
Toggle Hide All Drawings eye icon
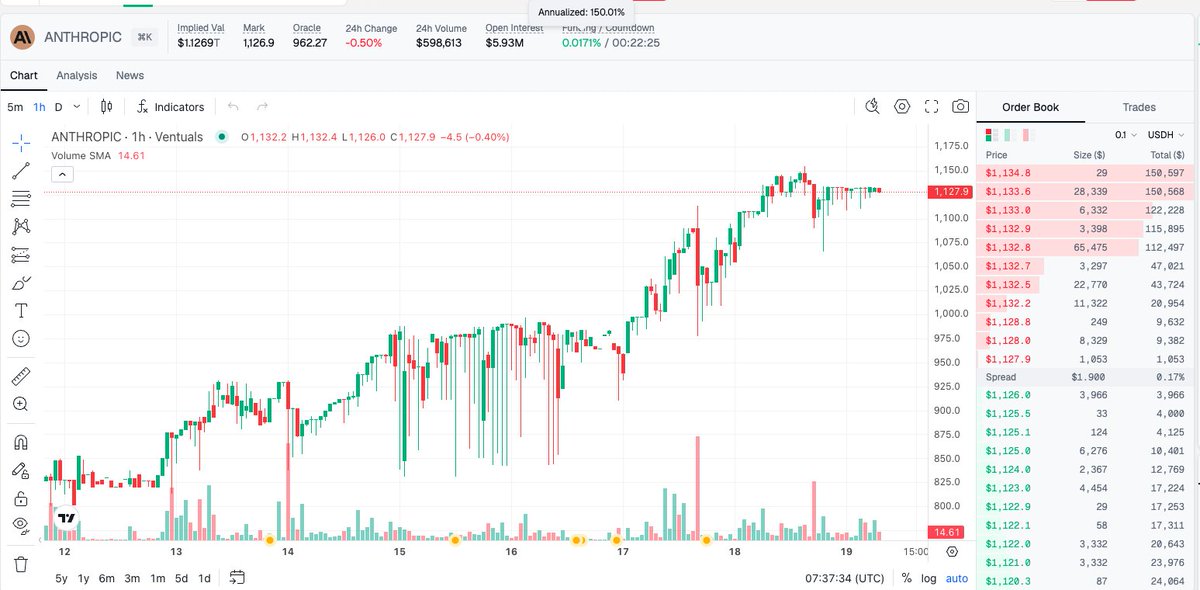(21, 526)
